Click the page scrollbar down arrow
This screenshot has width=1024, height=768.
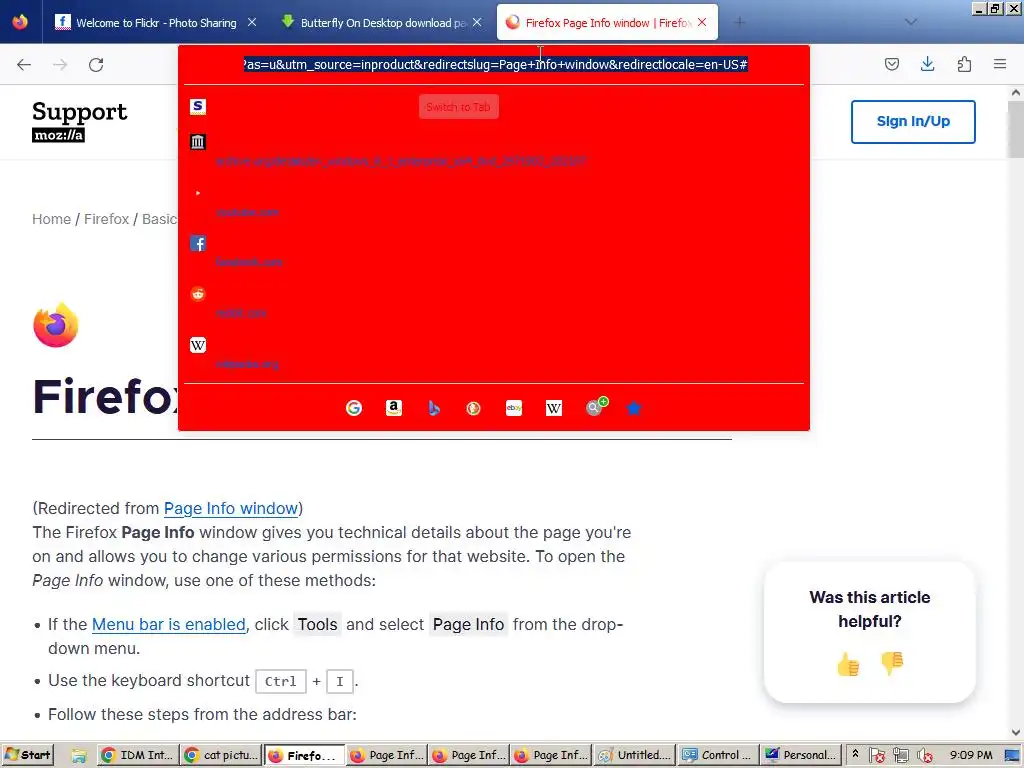1016,732
